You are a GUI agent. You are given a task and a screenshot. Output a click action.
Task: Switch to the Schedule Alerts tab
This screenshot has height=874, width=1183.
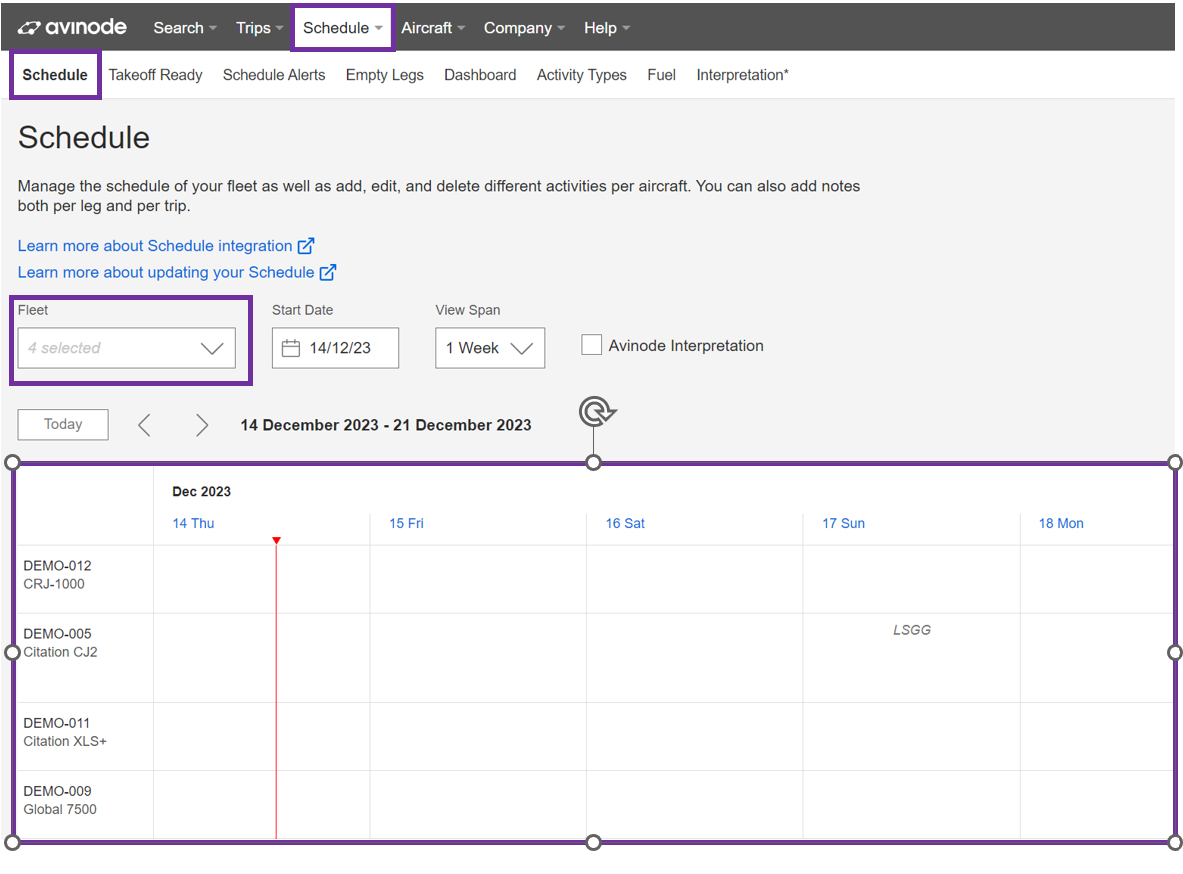pyautogui.click(x=274, y=75)
